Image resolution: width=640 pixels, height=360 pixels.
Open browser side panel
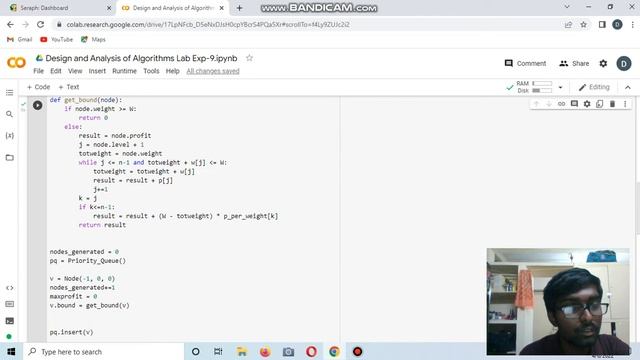(602, 24)
